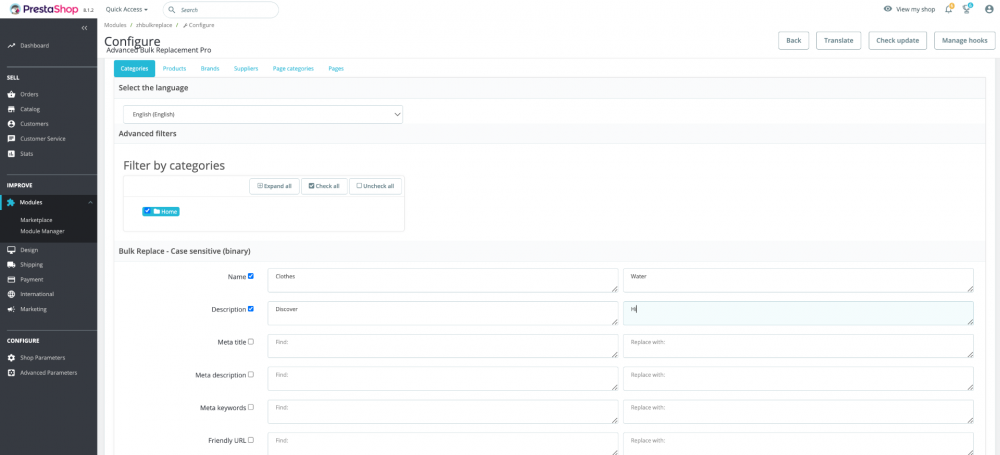Switch to the Pages tab
Viewport: 1000px width, 455px height.
coord(336,68)
